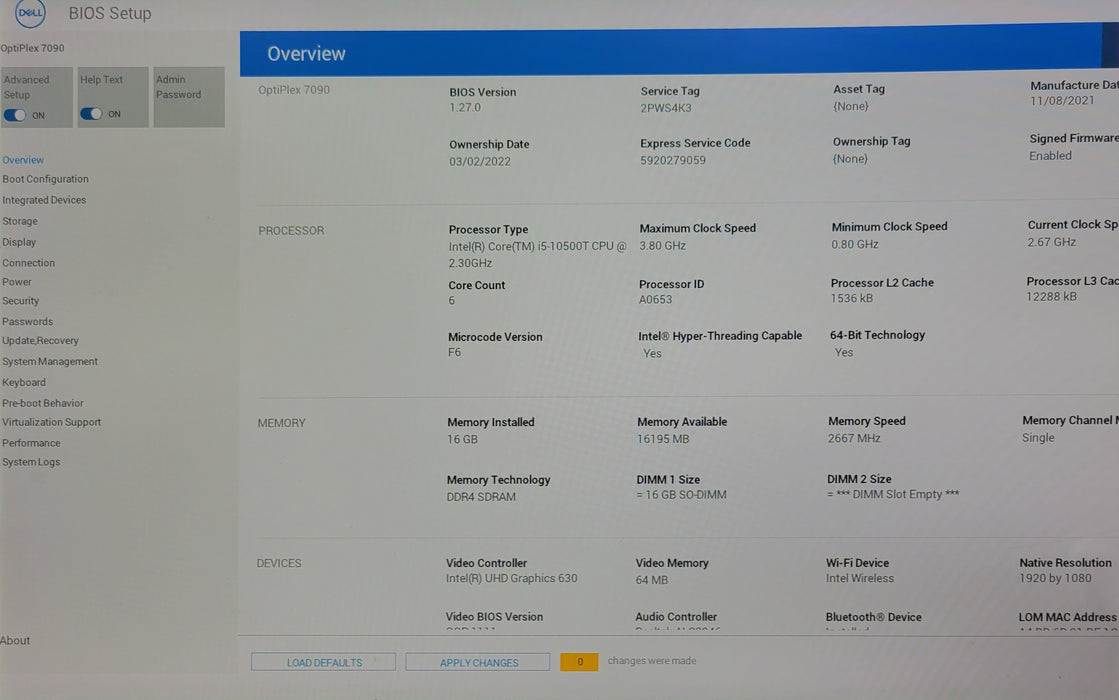Click Memory Technology DDR4 SDRAM
Screen dimensions: 1119x700
click(x=481, y=497)
